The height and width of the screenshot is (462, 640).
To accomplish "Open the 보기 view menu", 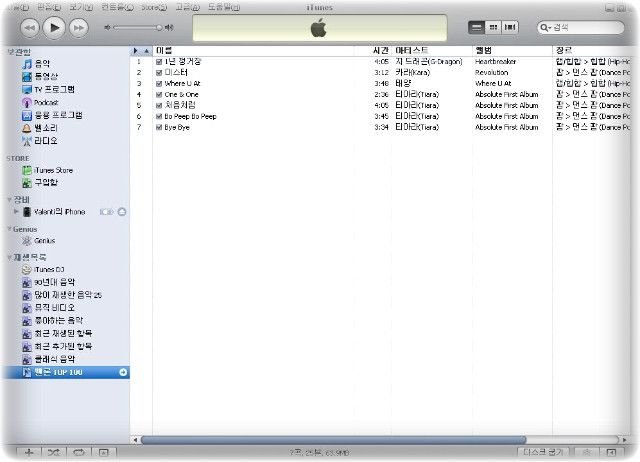I will 81,7.
